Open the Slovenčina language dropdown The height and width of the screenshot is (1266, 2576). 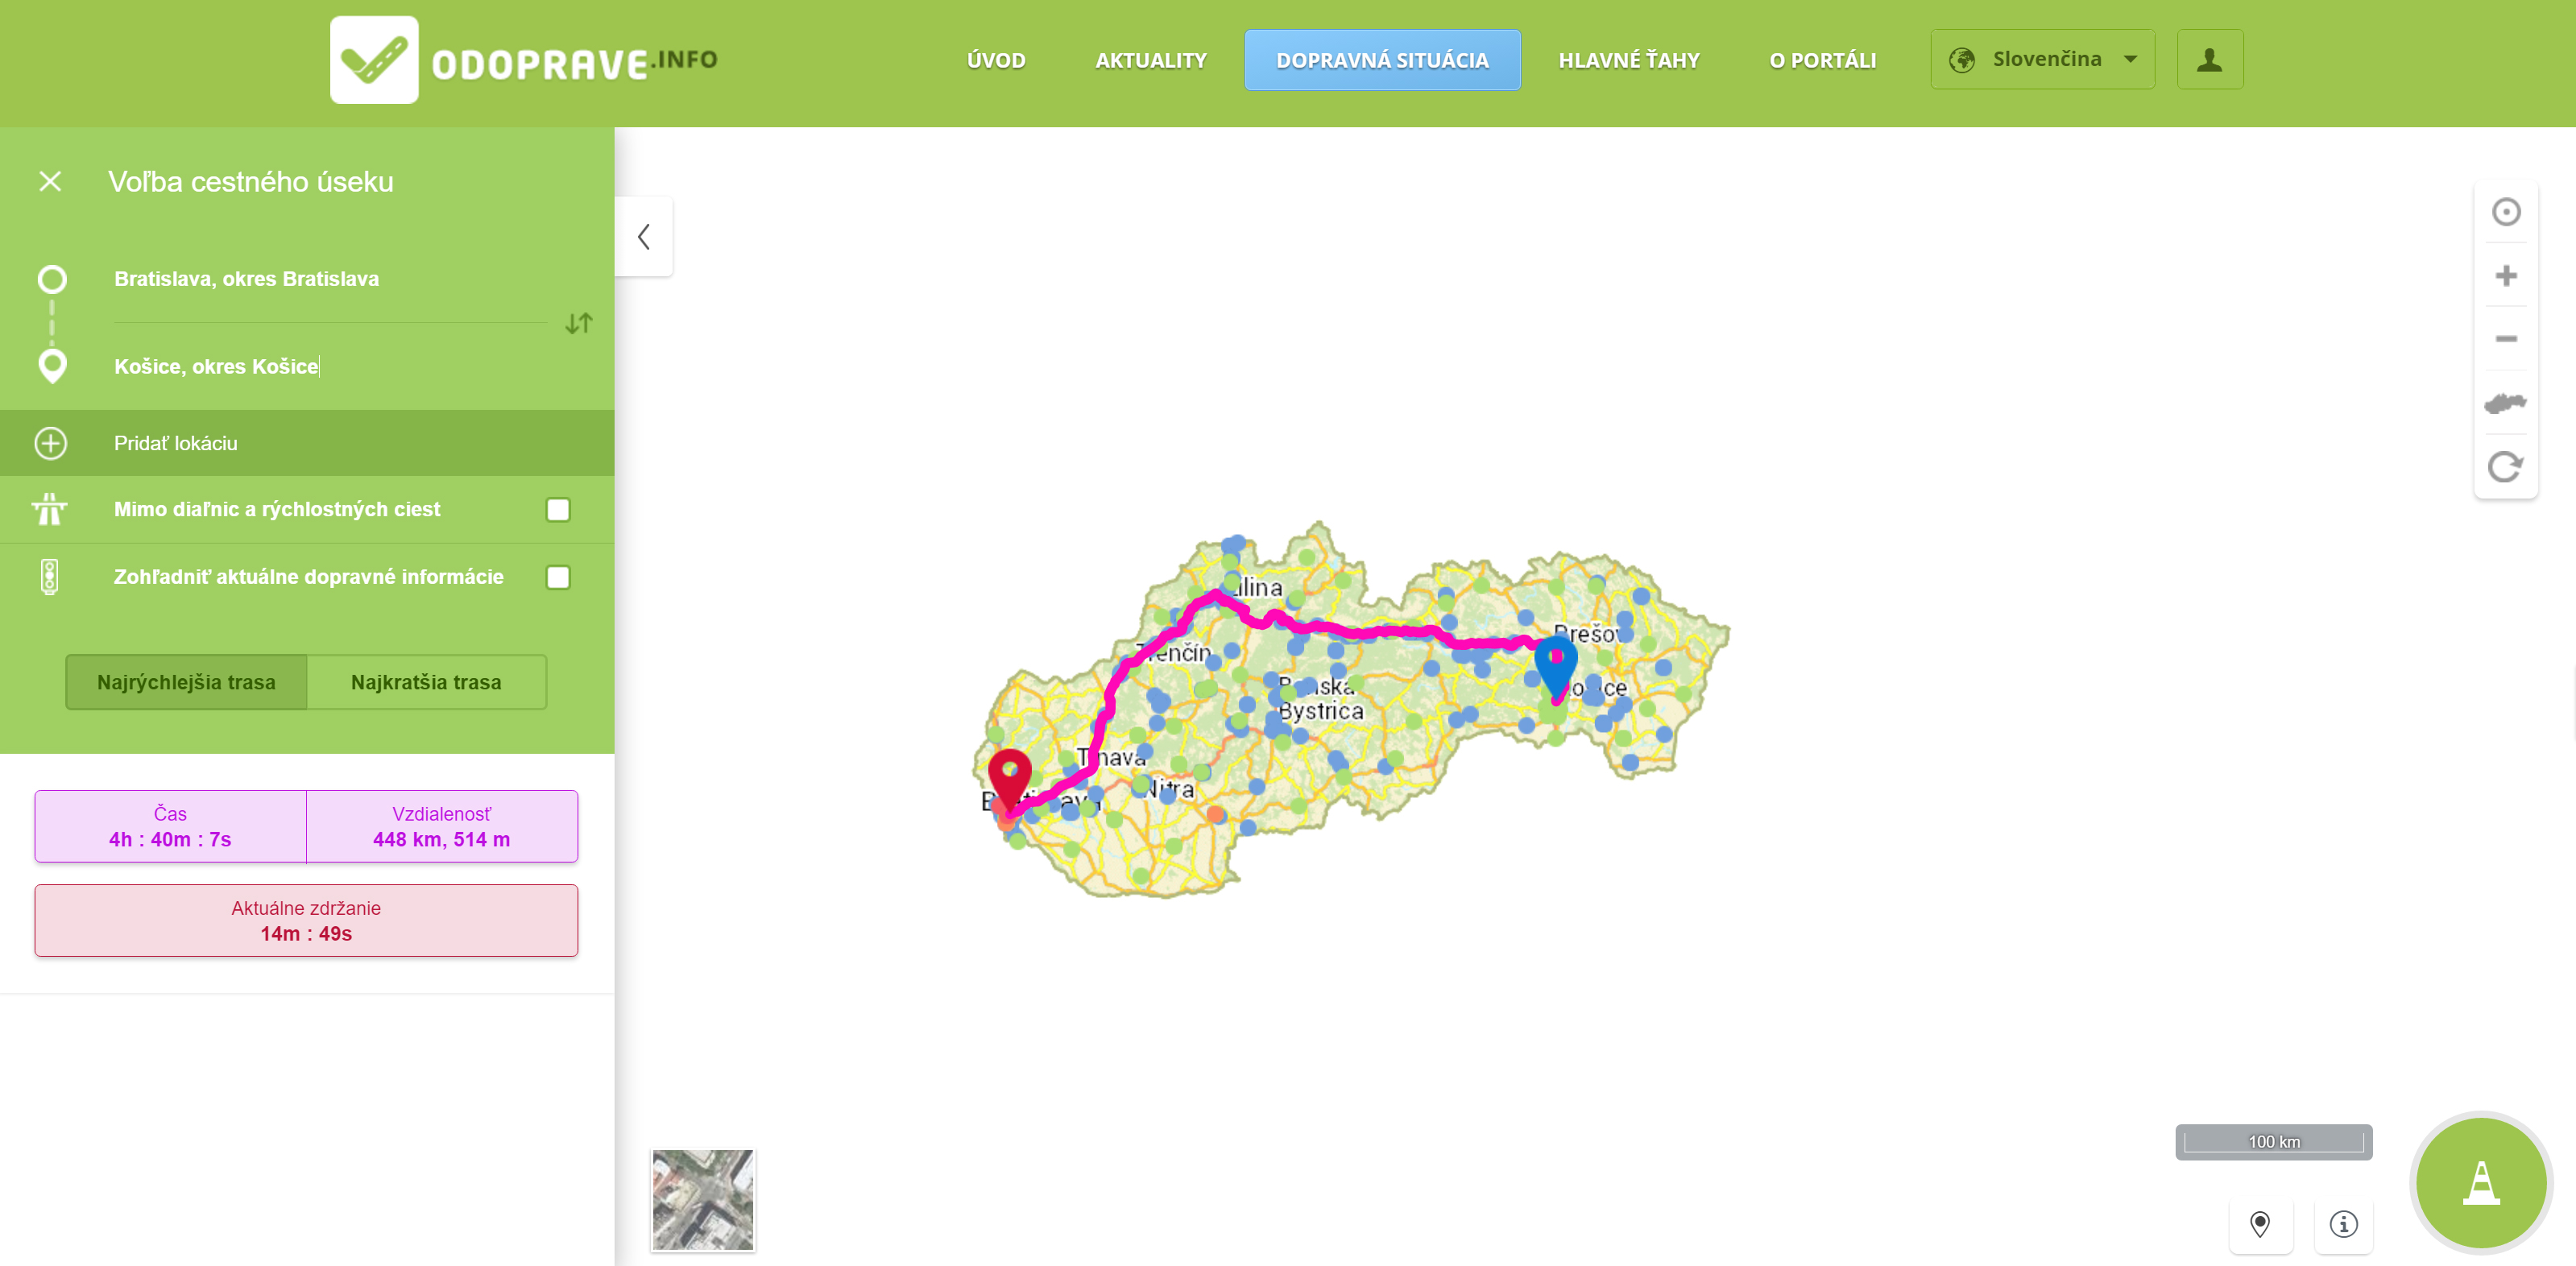pos(2042,60)
